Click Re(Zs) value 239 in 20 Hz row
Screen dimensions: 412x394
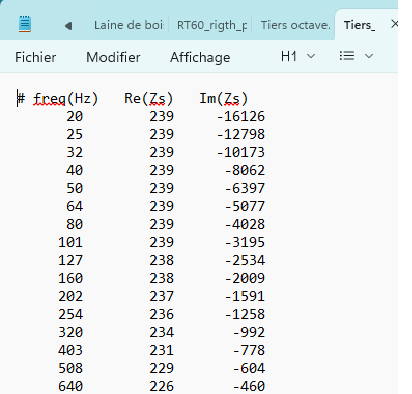tap(161, 116)
